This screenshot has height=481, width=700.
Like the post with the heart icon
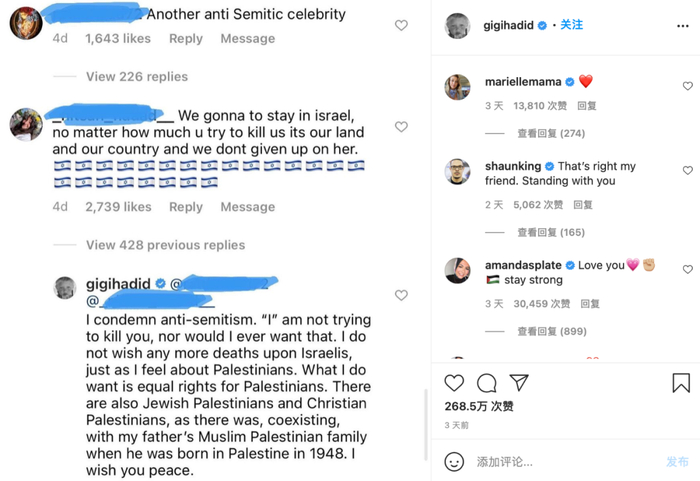tap(454, 383)
